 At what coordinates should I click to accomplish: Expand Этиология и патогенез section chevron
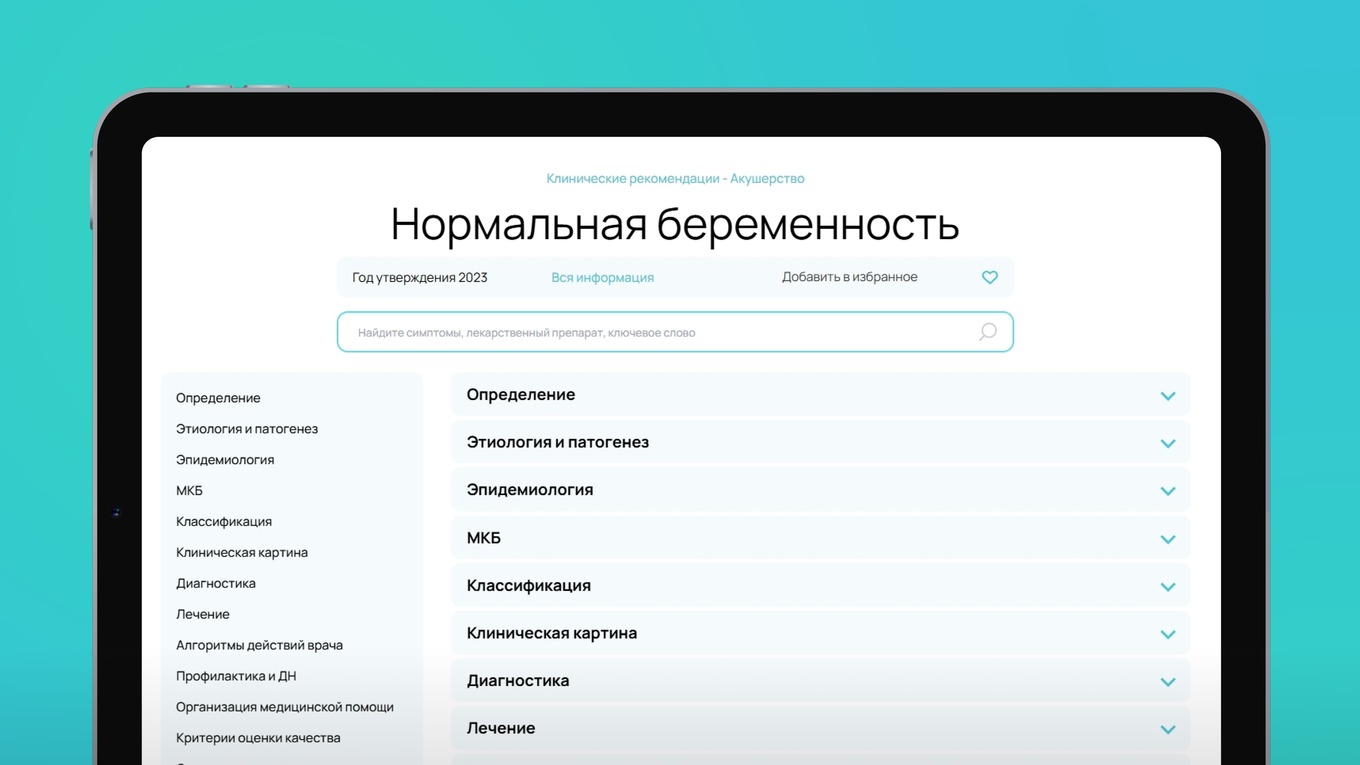pyautogui.click(x=1167, y=443)
